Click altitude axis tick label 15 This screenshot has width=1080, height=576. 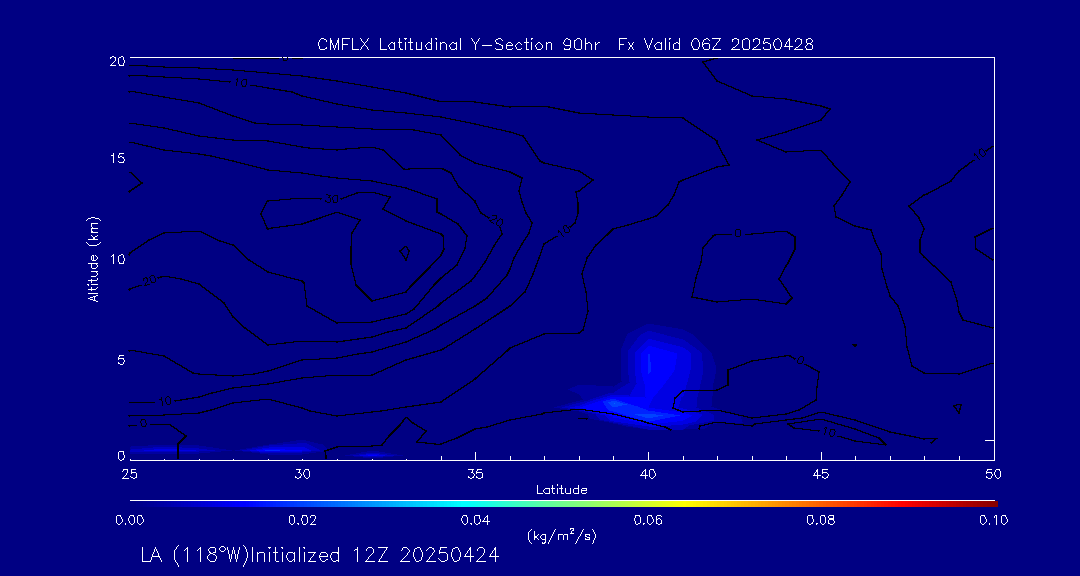[116, 158]
